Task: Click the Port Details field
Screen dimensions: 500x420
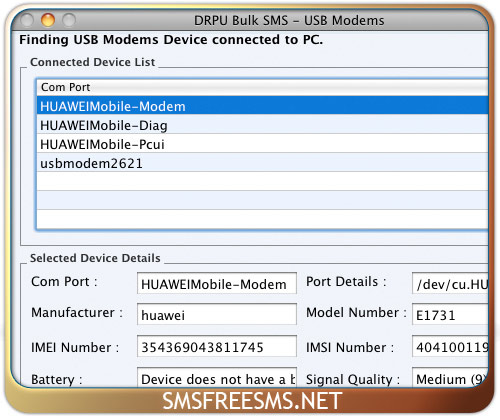Action: click(x=450, y=283)
